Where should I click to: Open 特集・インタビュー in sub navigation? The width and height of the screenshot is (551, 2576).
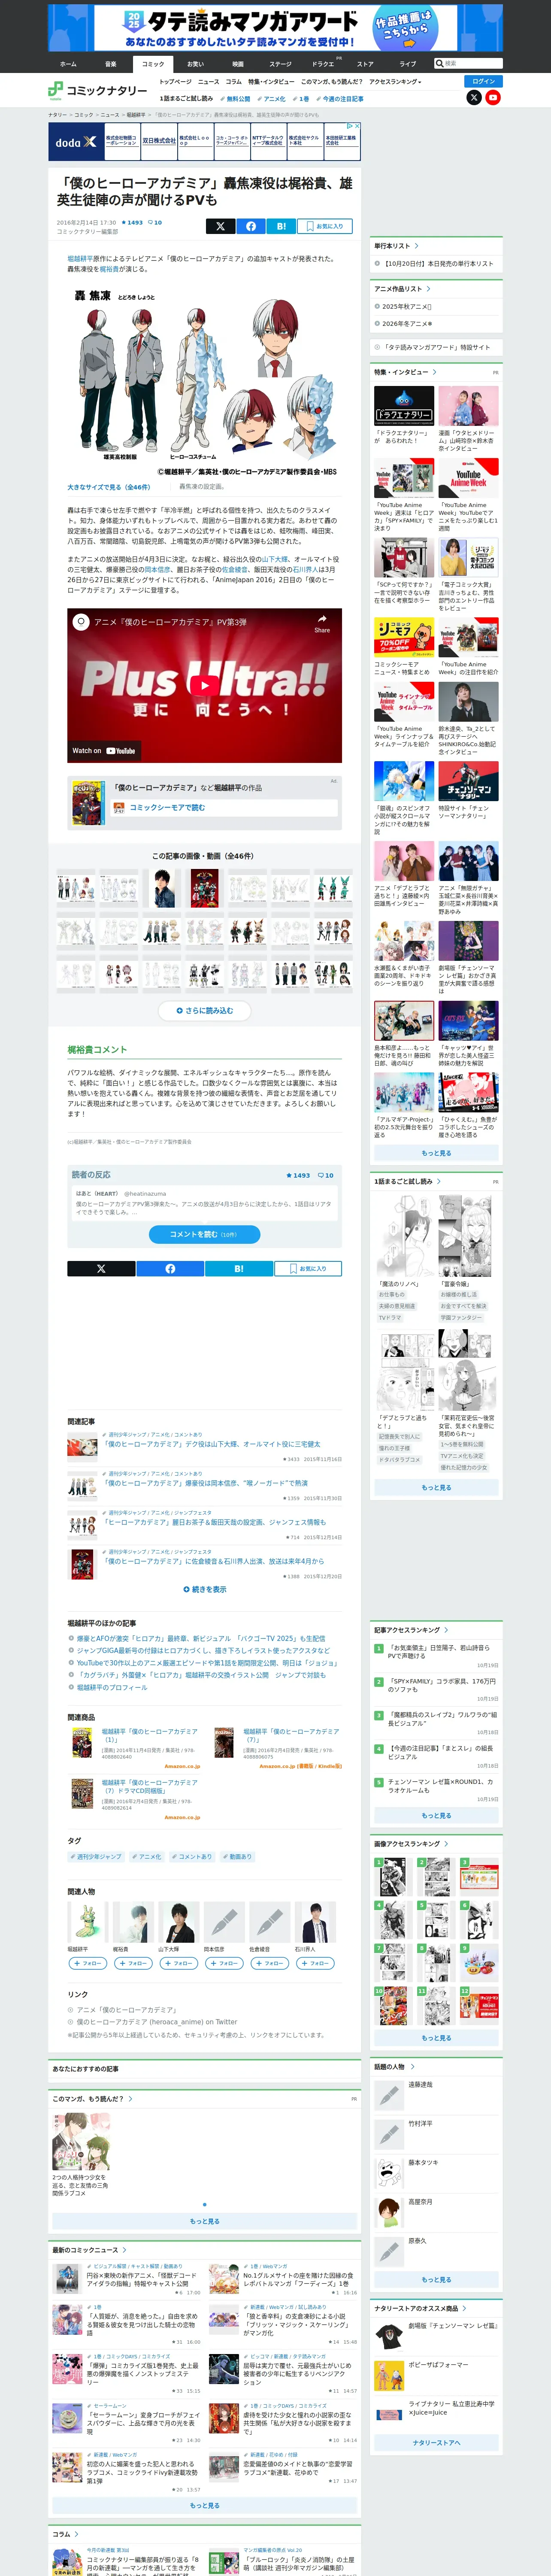point(271,82)
